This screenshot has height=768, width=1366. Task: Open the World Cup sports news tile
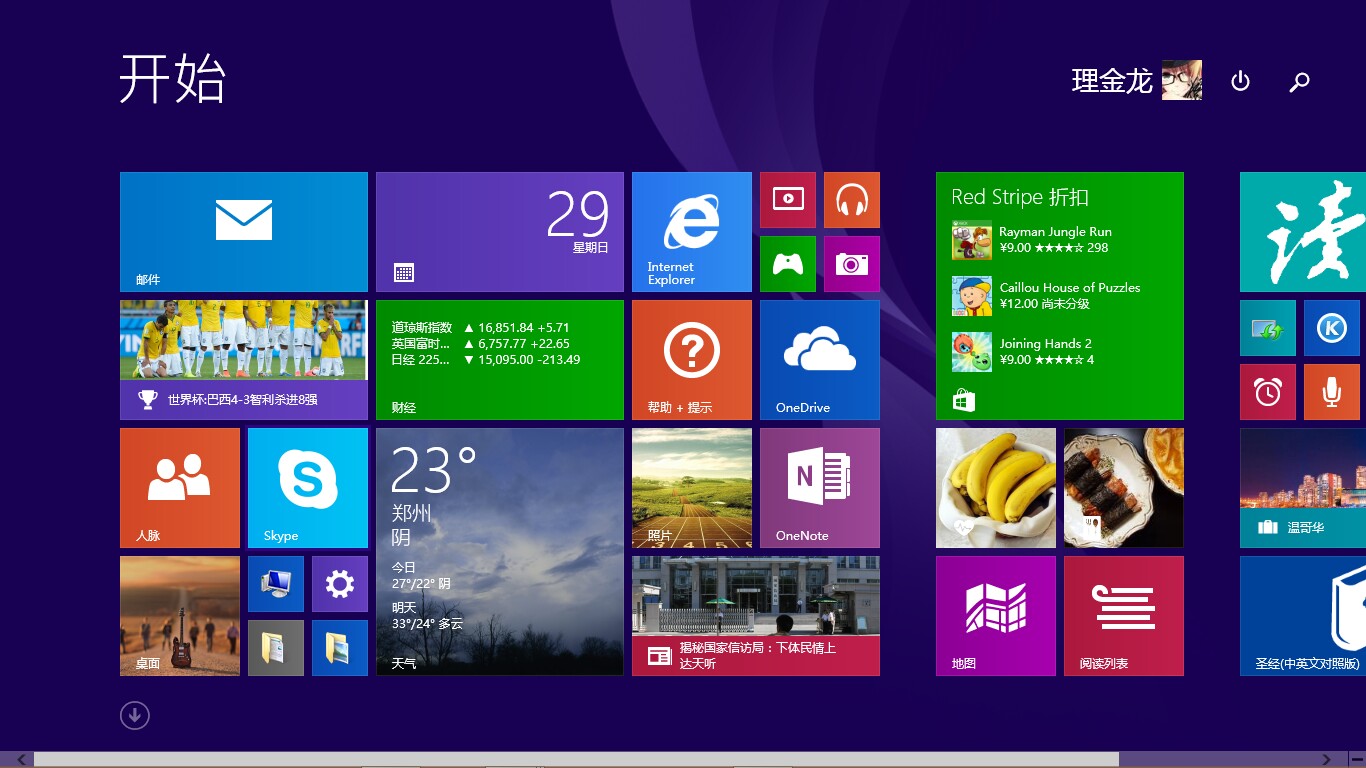(x=244, y=360)
